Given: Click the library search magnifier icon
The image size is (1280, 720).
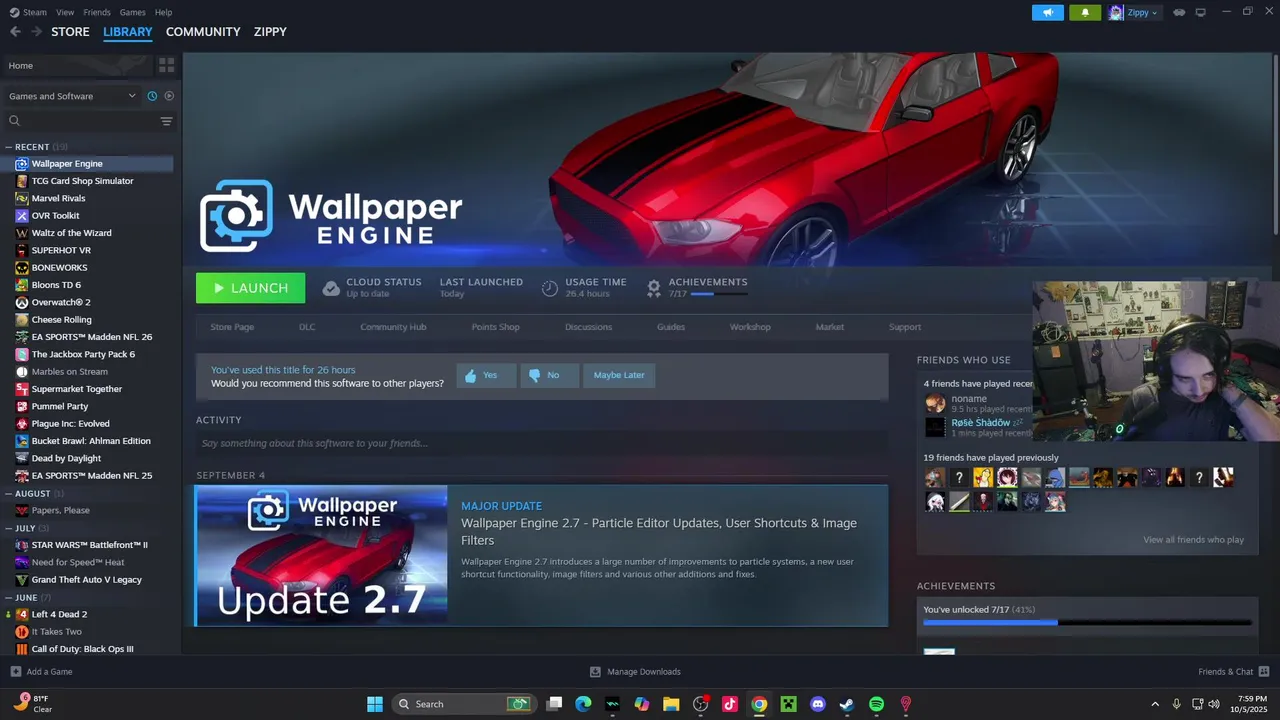Looking at the screenshot, I should [x=14, y=121].
